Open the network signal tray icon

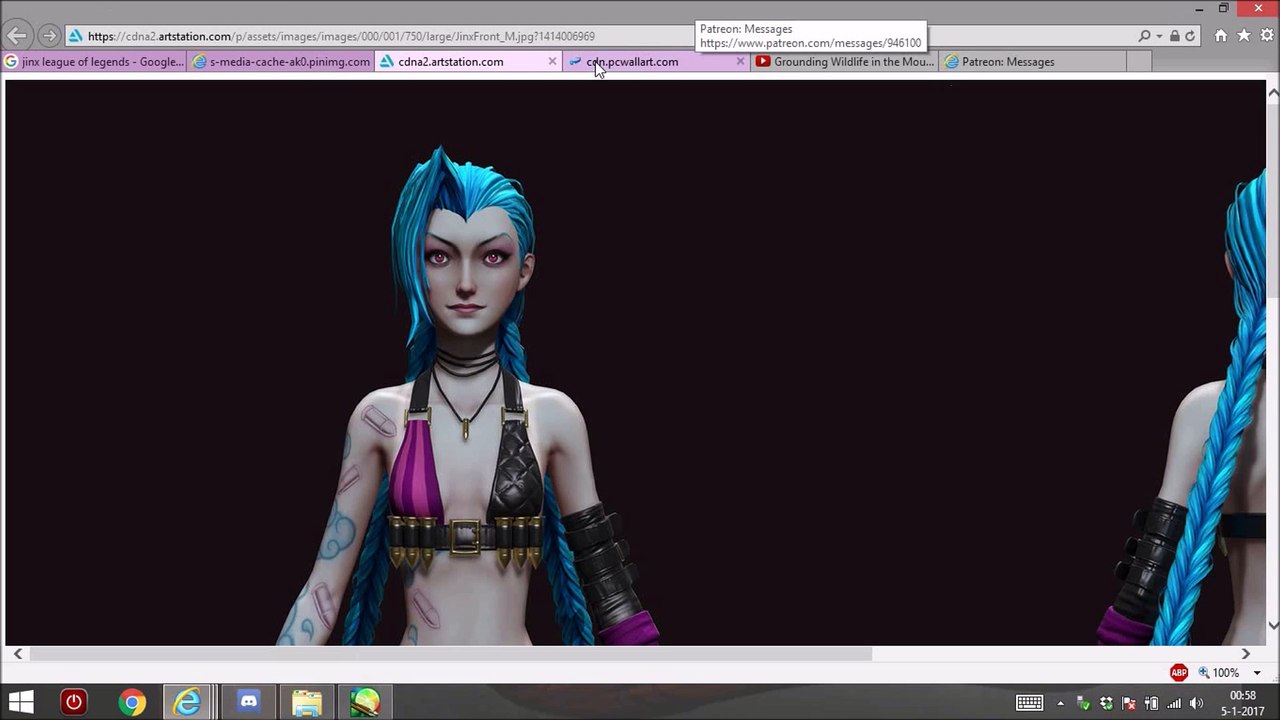(1174, 703)
